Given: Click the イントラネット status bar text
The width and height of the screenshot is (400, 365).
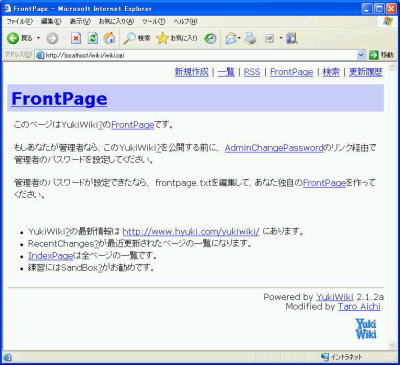Looking at the screenshot, I should (x=346, y=357).
